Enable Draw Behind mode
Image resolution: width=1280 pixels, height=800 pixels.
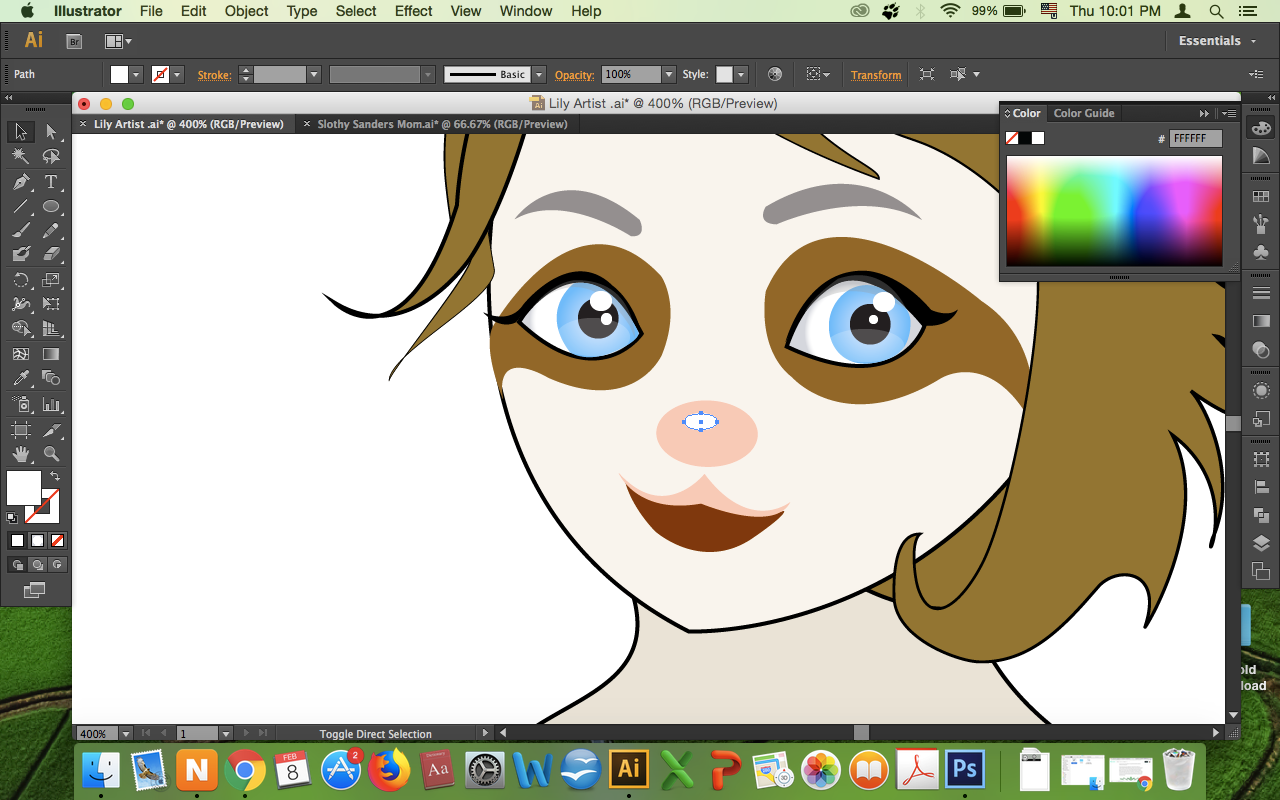pos(37,565)
